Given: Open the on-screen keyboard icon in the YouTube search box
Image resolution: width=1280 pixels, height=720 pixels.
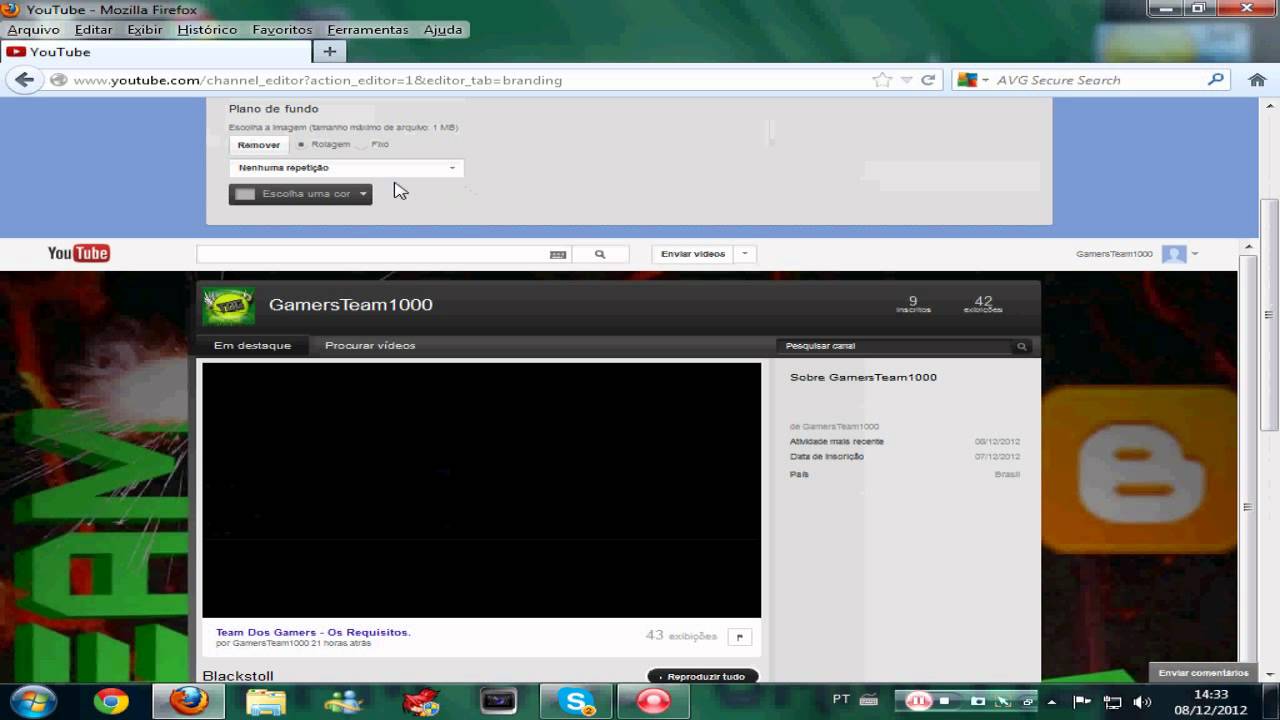Looking at the screenshot, I should click(x=558, y=255).
